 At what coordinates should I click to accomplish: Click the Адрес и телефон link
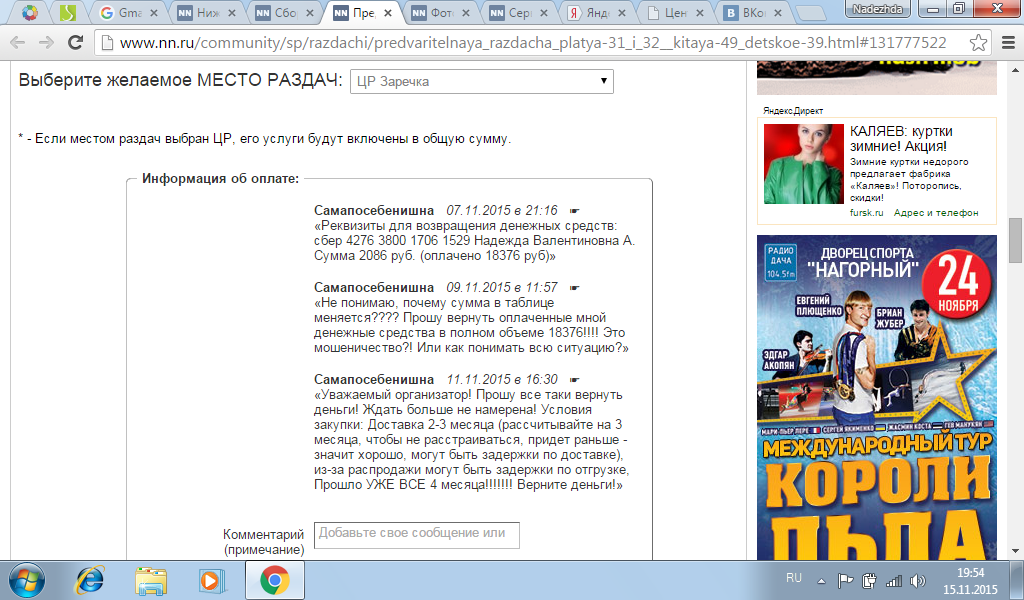936,213
